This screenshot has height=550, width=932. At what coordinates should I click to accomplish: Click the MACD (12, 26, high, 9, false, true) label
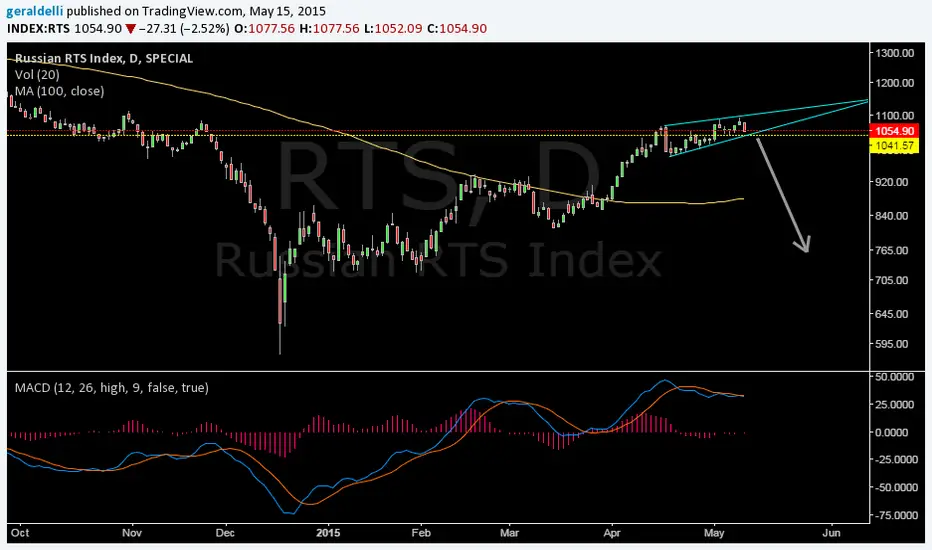[112, 388]
